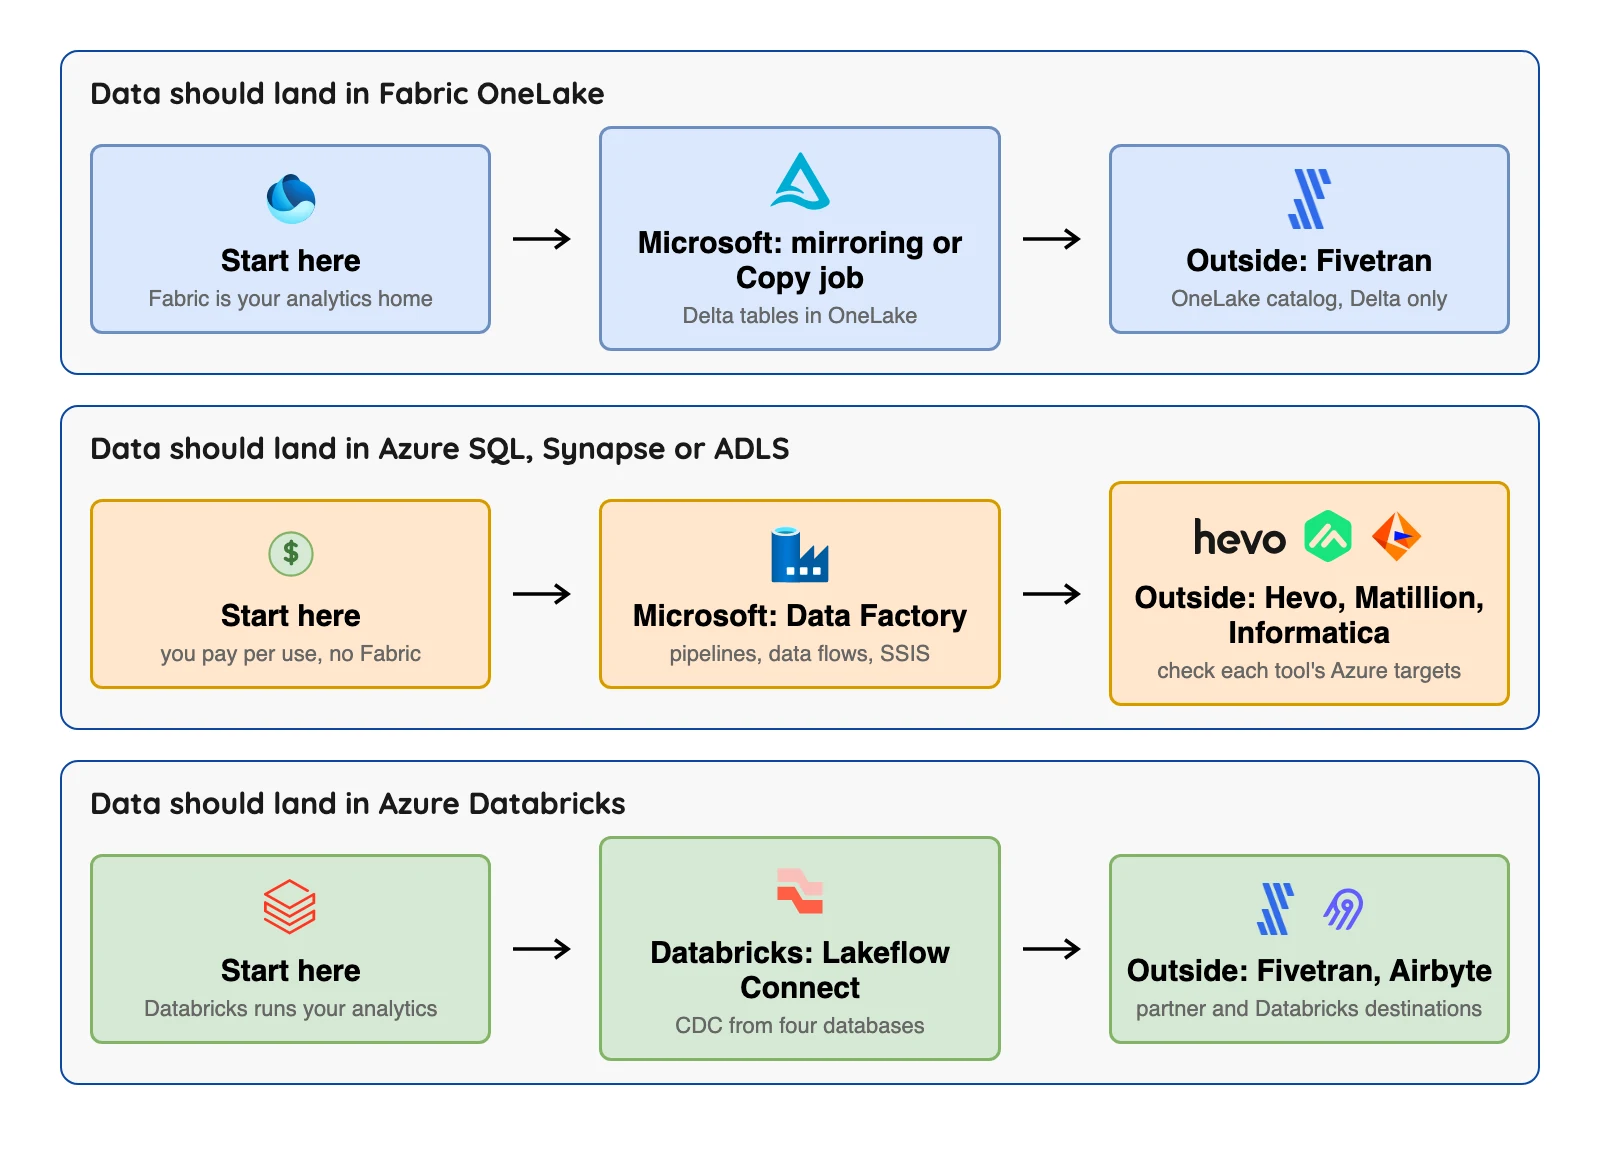Click 'CDC from four databases' caption

tap(800, 1026)
